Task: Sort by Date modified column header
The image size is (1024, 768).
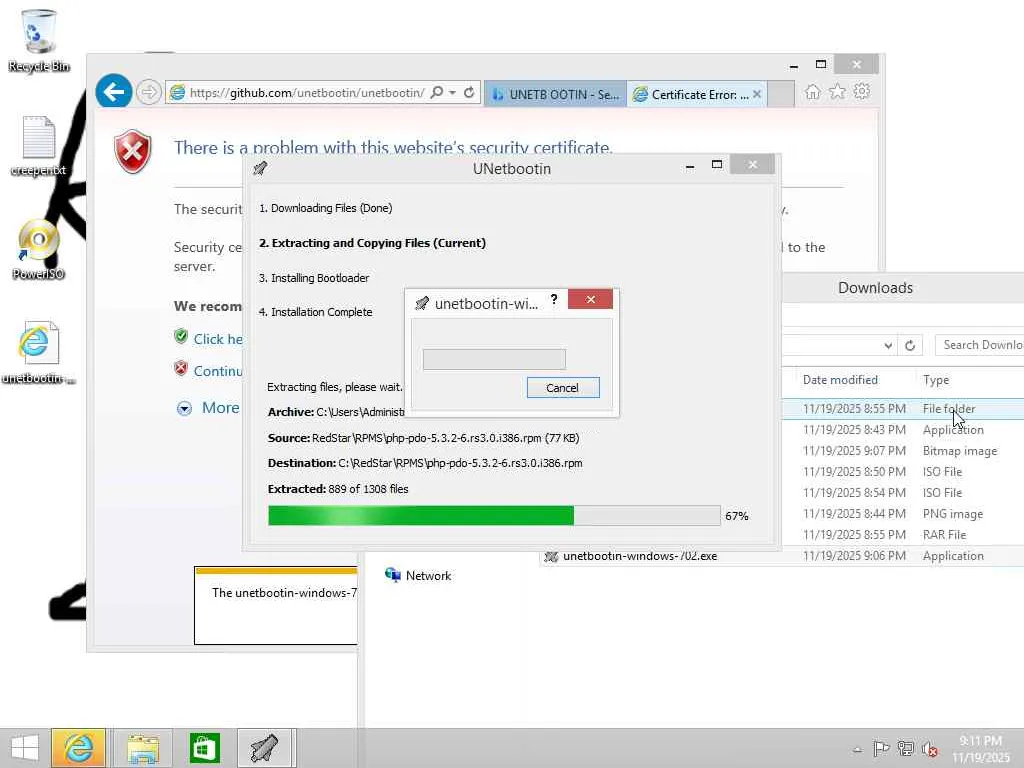Action: coord(840,379)
